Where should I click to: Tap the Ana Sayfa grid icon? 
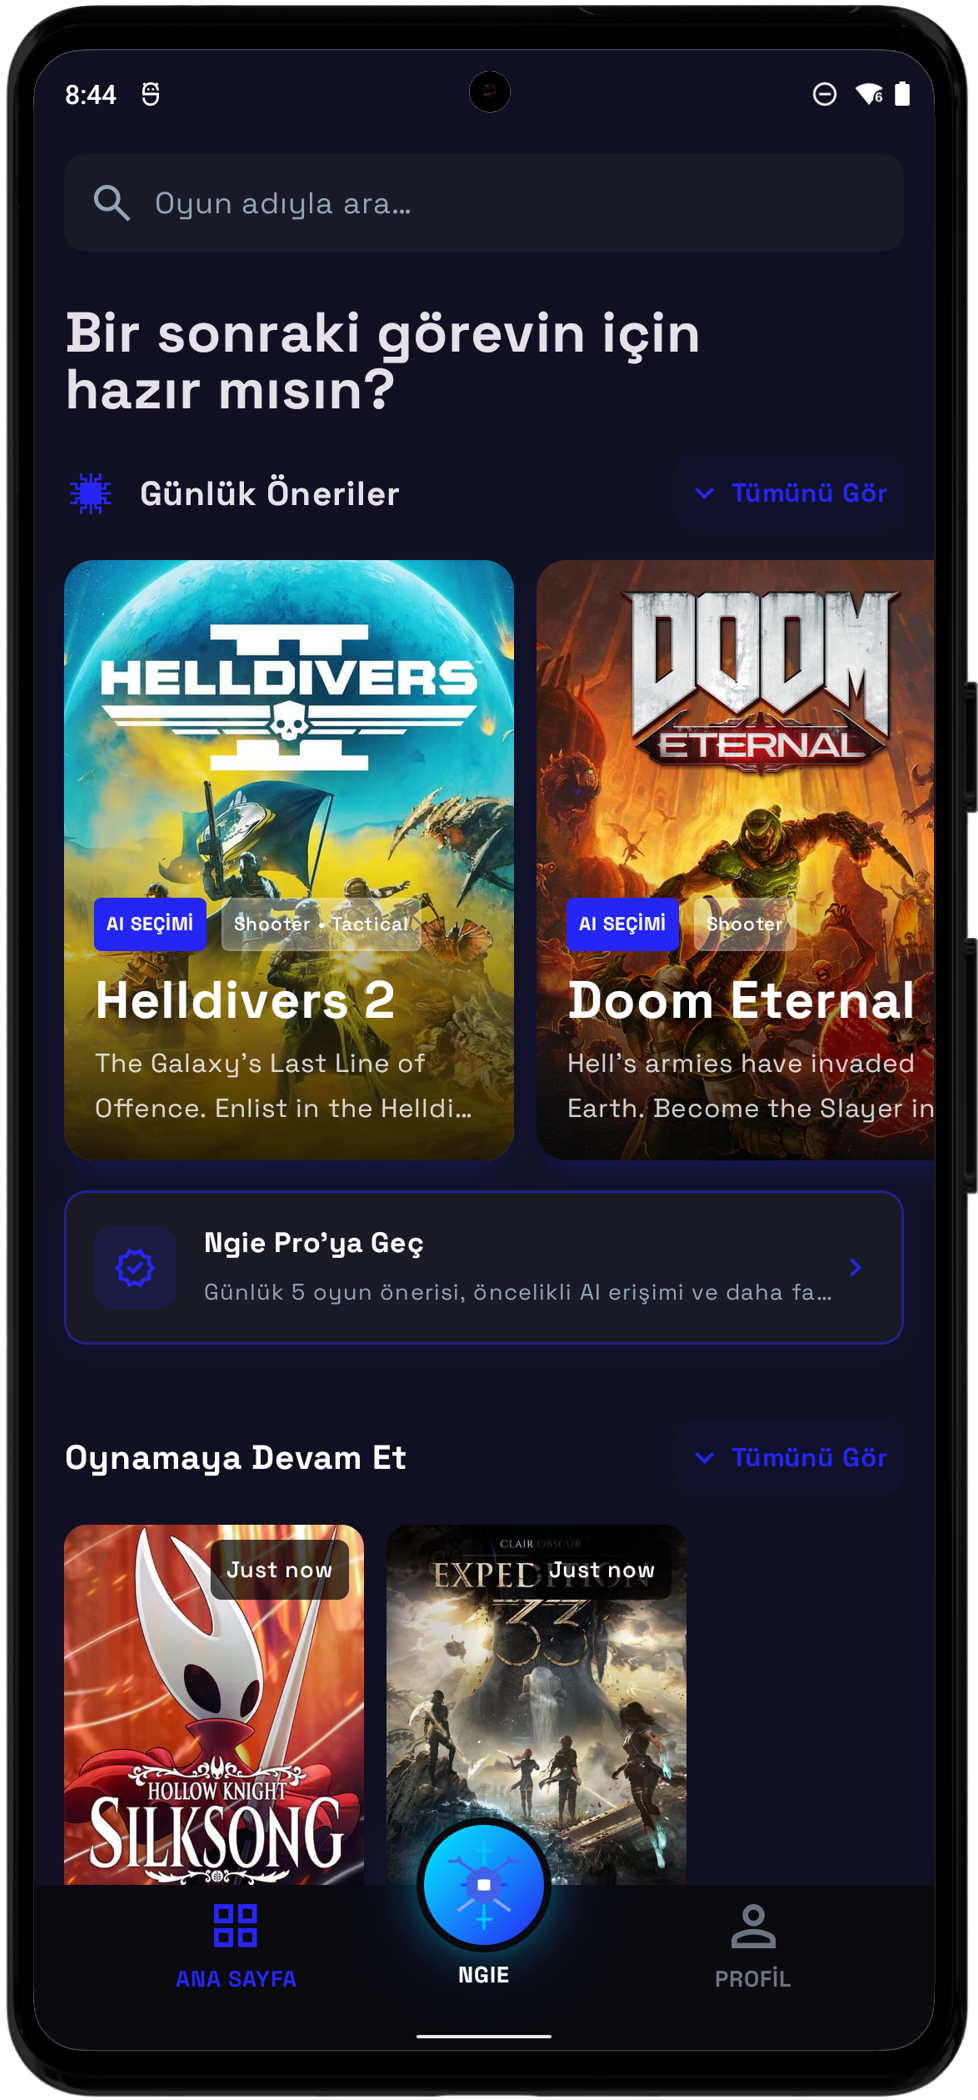(x=236, y=1925)
